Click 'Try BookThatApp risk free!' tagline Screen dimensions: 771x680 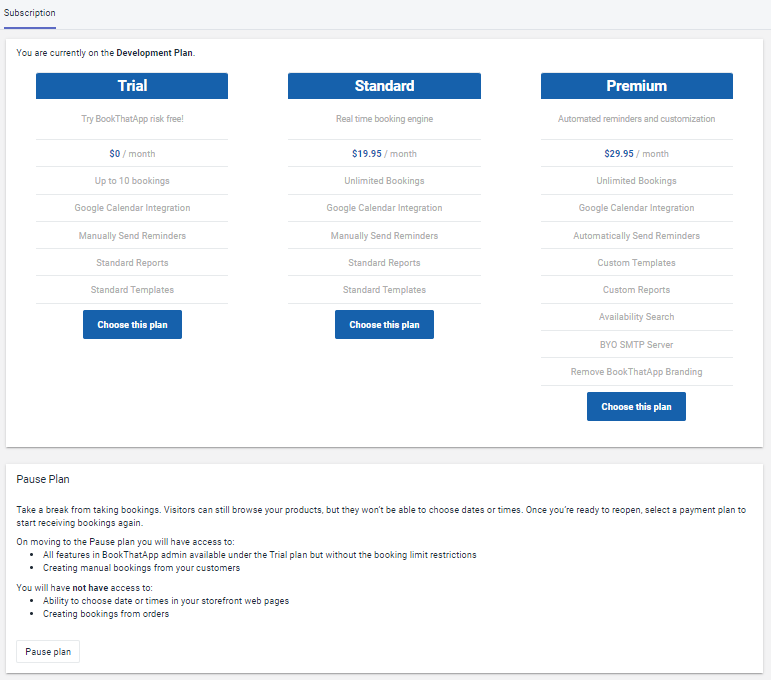pos(132,119)
